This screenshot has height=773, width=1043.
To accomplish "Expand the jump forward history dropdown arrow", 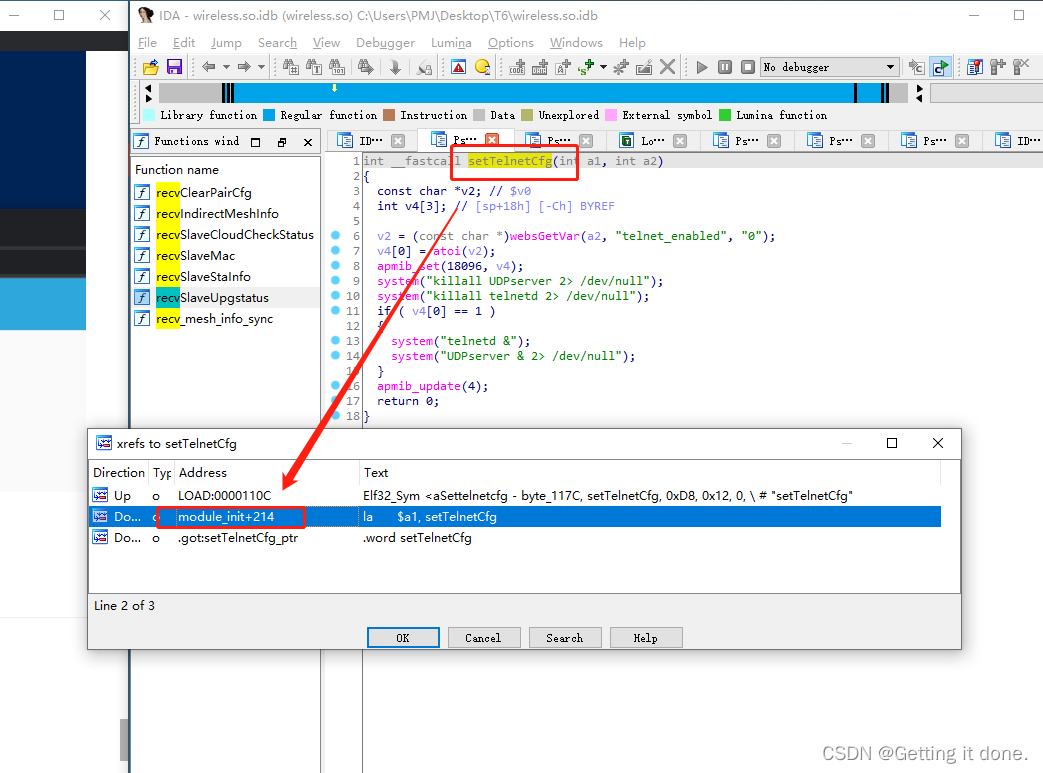I will pos(261,67).
